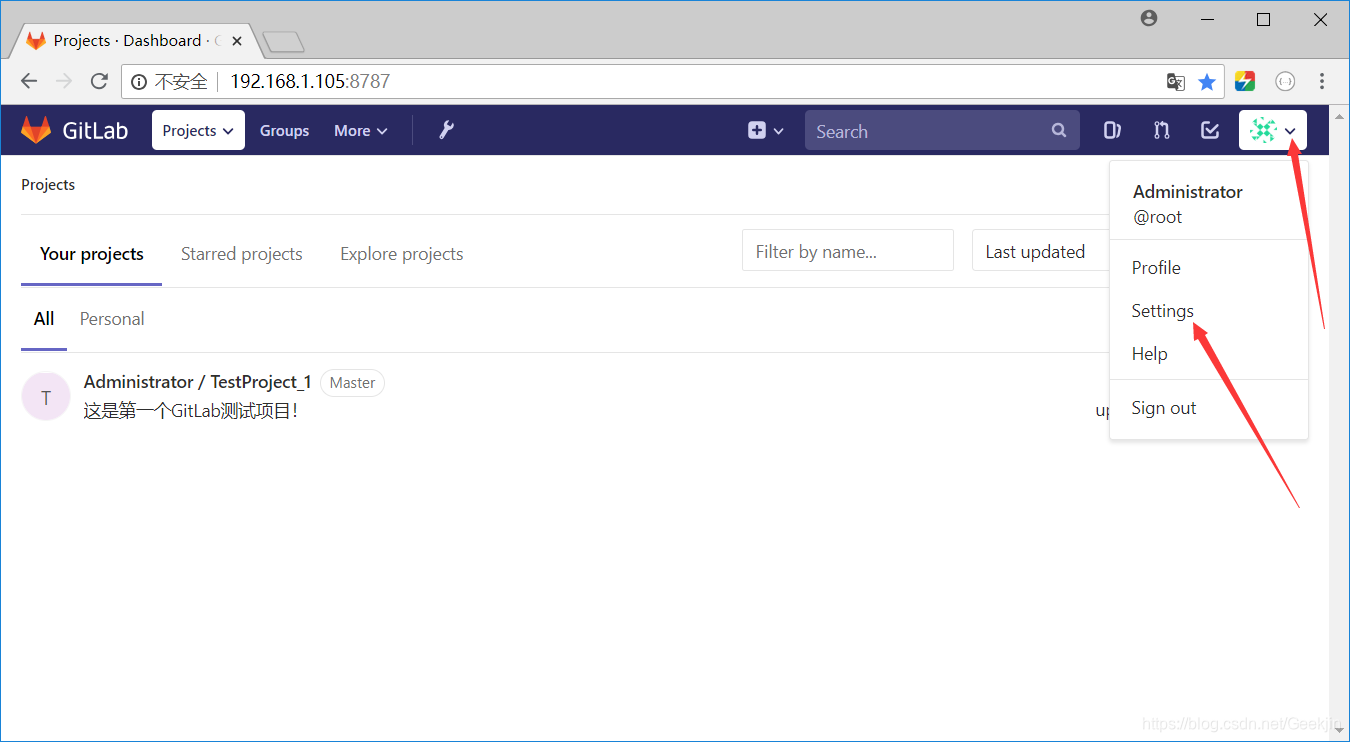Click the site info icon in address bar
This screenshot has width=1350, height=742.
(x=139, y=81)
